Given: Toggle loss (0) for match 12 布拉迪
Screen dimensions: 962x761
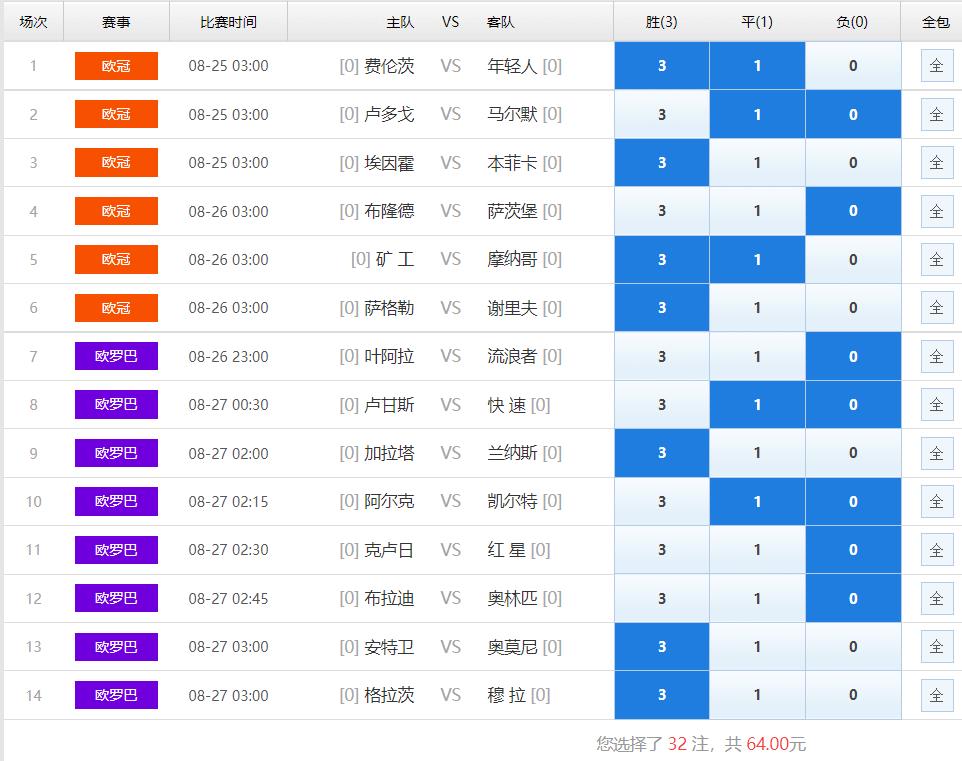Looking at the screenshot, I should 853,598.
